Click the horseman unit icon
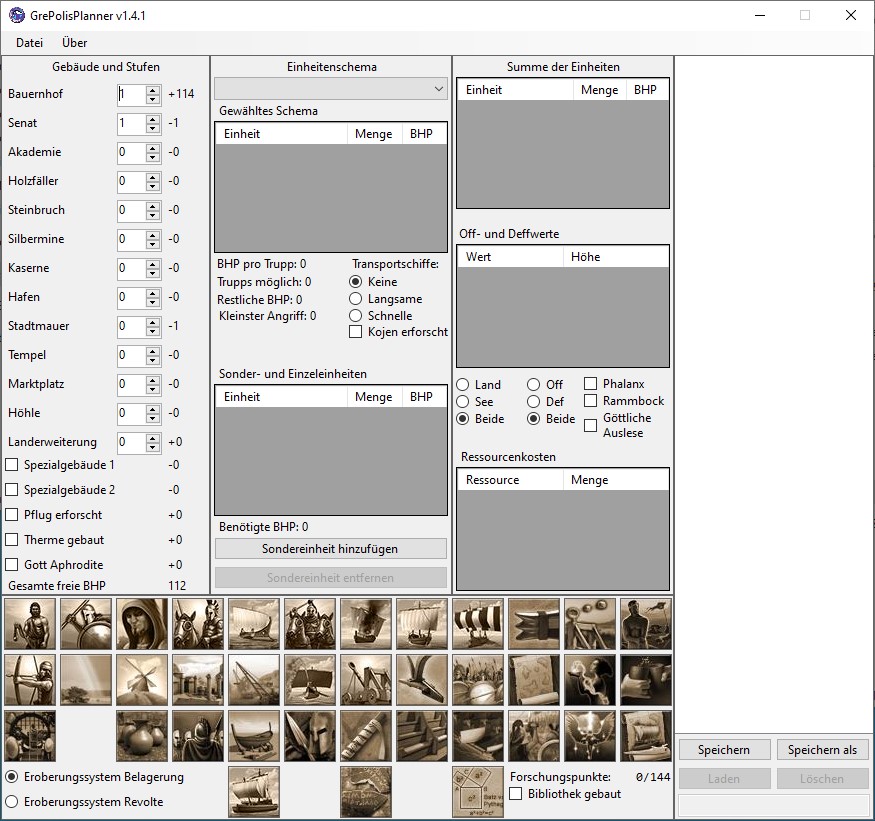Screen dimensions: 875x821 [x=198, y=622]
